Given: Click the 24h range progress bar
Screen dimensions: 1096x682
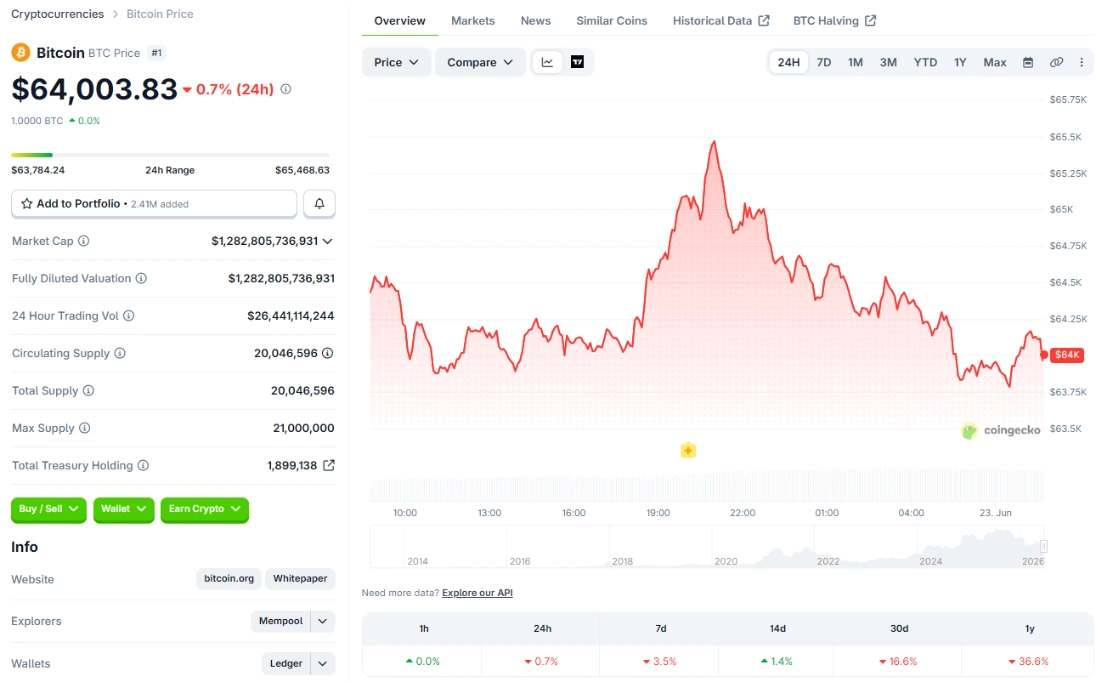Looking at the screenshot, I should [x=170, y=155].
